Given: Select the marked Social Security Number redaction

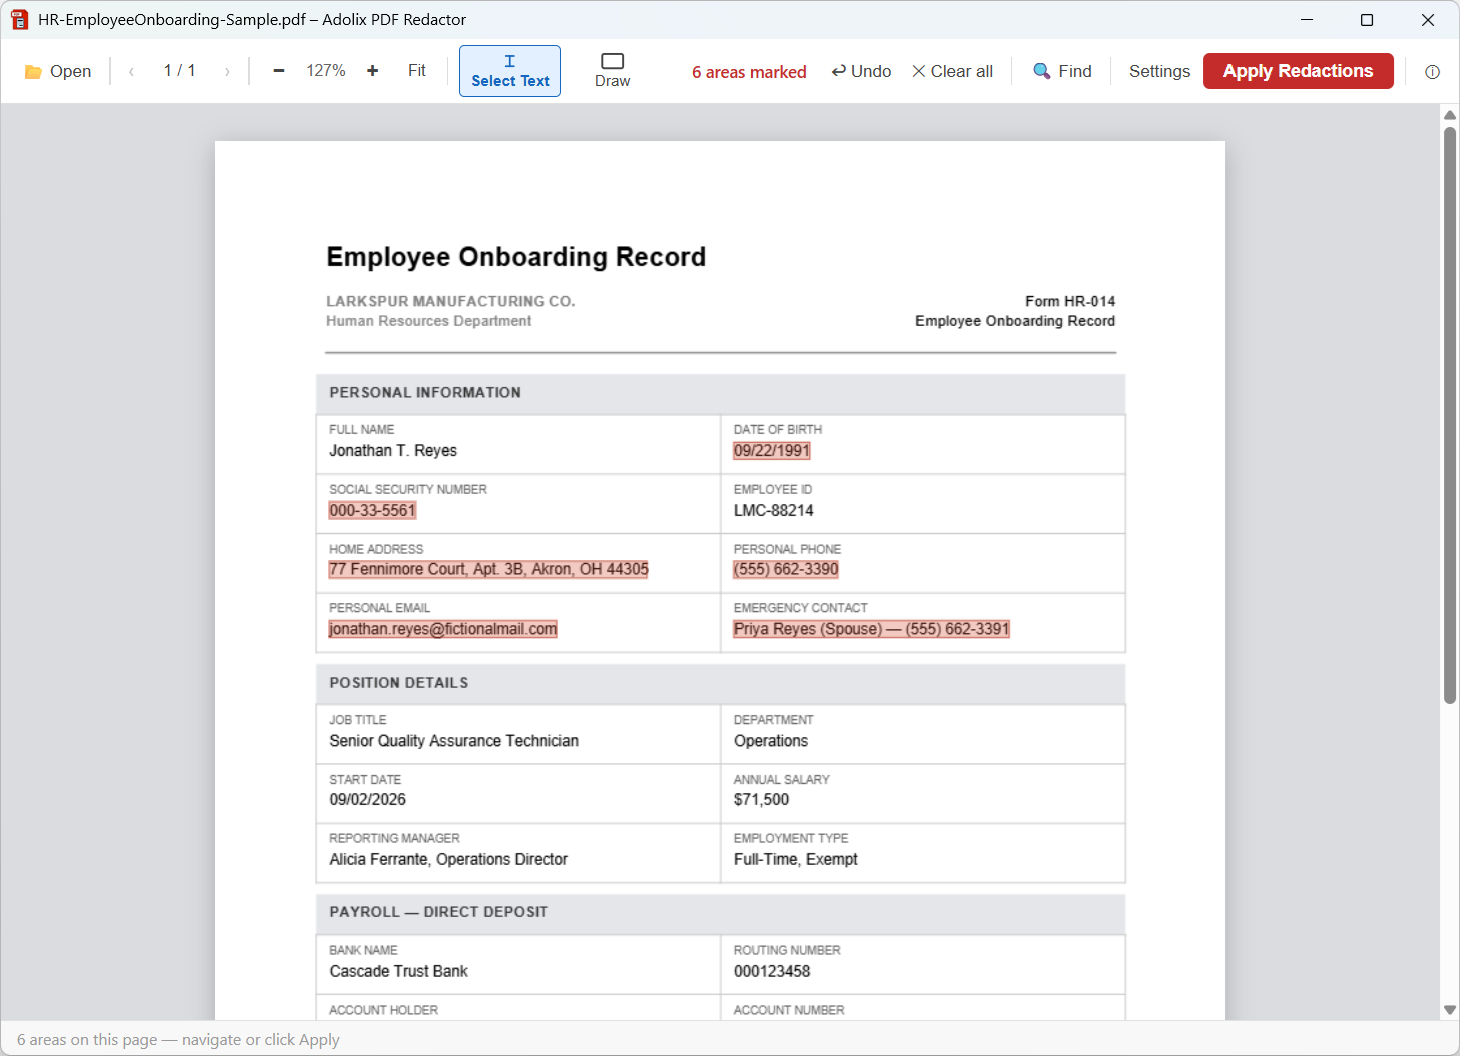Looking at the screenshot, I should coord(372,510).
